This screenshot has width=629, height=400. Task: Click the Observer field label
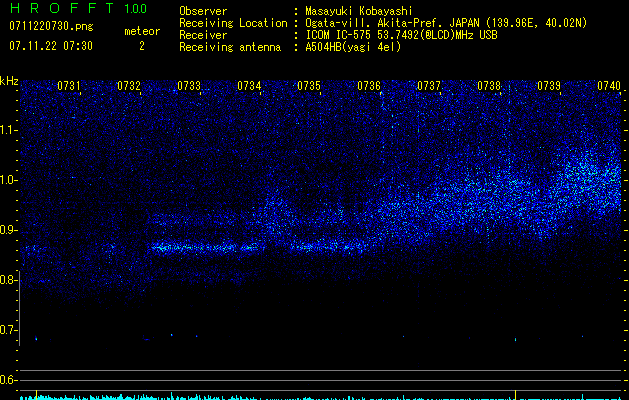[203, 11]
